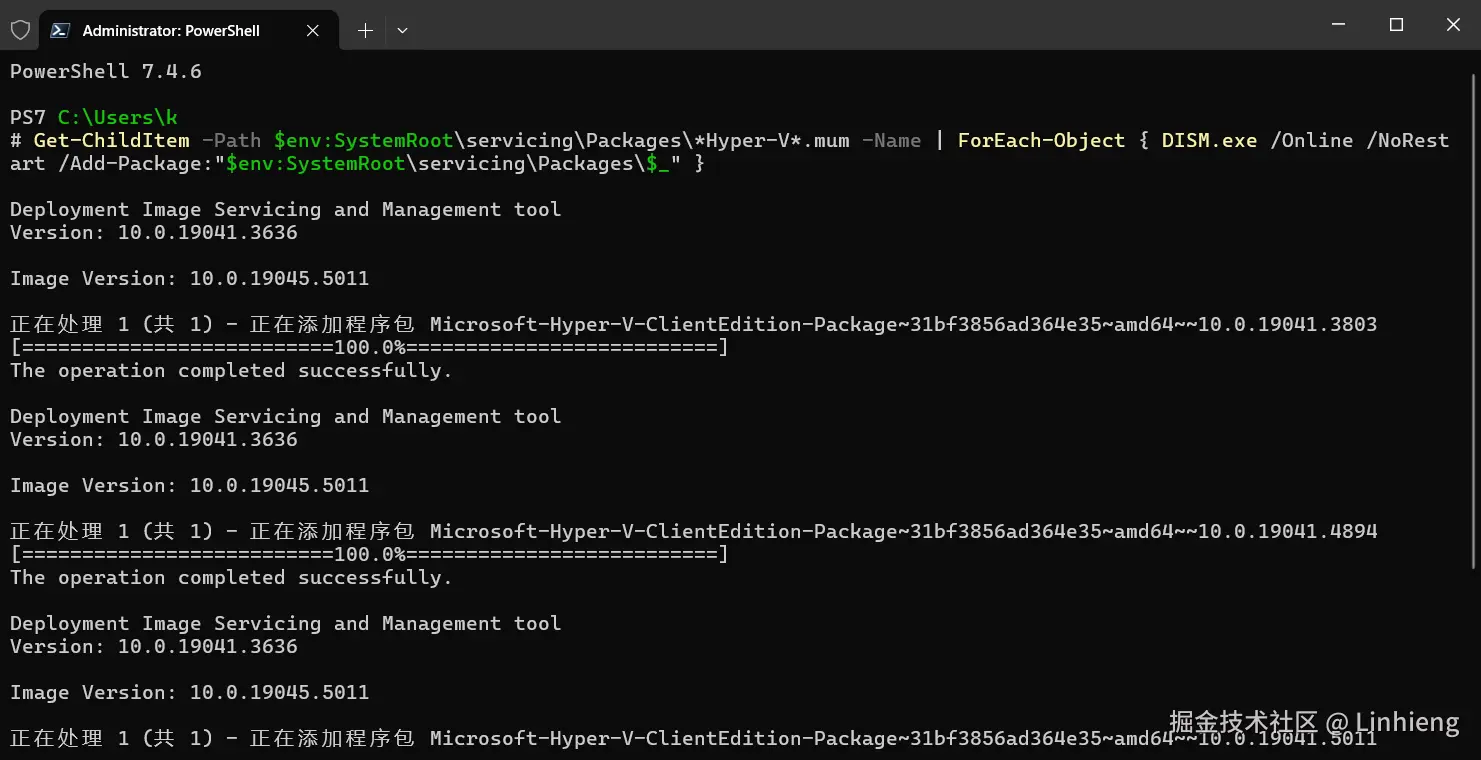Click the second 100.0% progress bar
This screenshot has height=760, width=1481.
(x=369, y=555)
